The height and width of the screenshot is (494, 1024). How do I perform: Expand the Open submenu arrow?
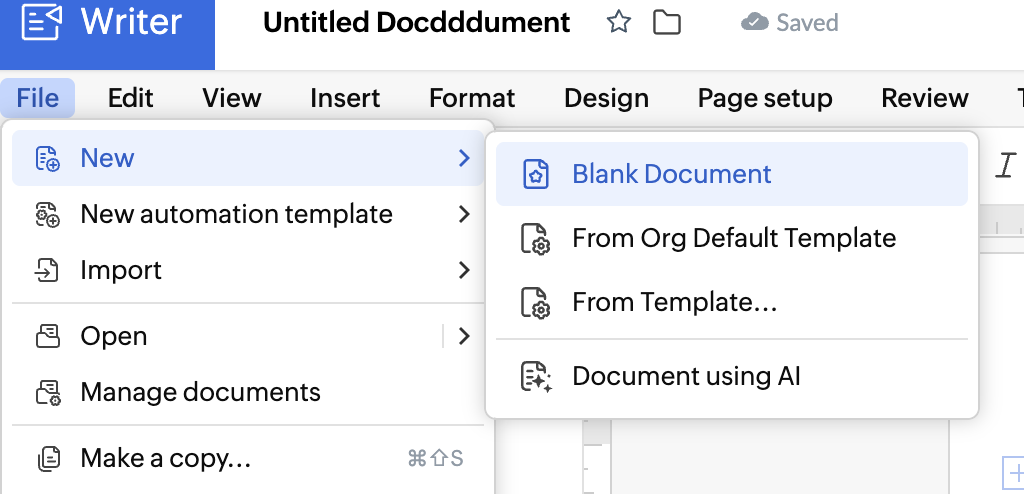click(x=463, y=336)
